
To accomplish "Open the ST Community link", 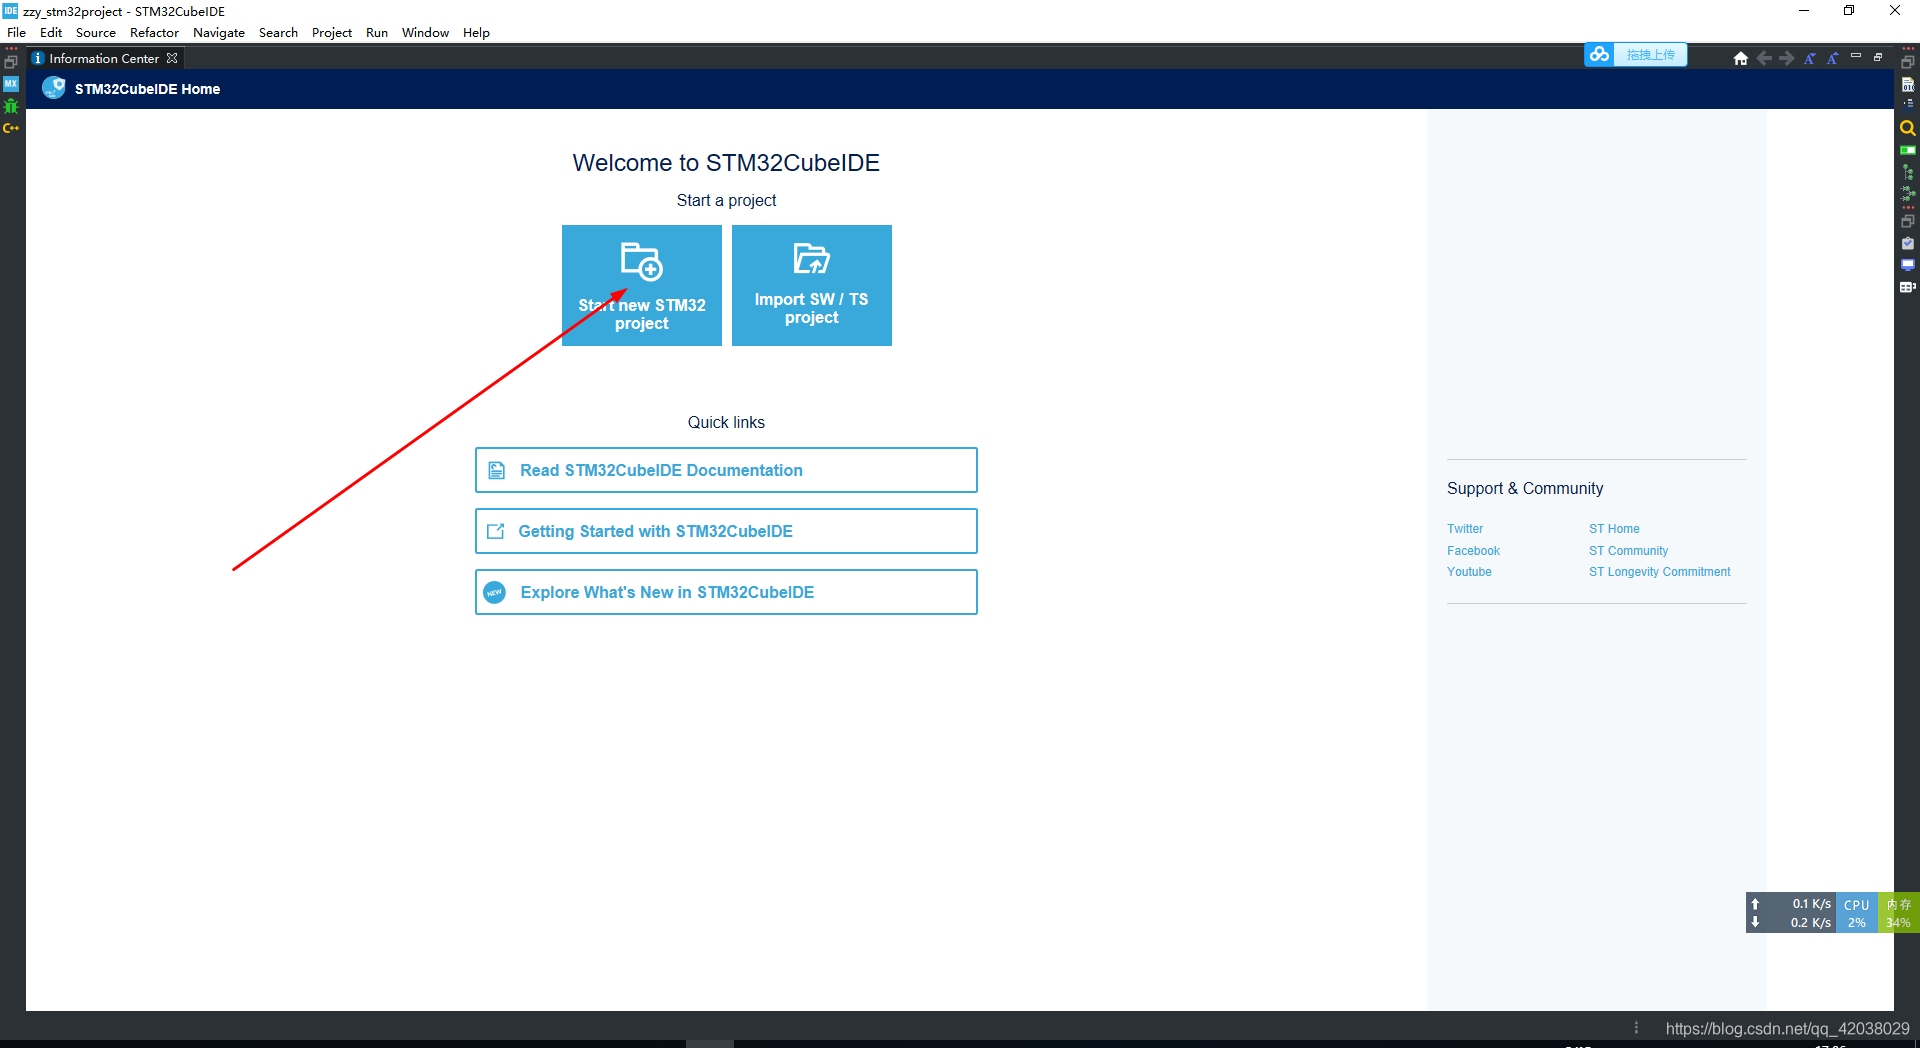I will [x=1628, y=551].
